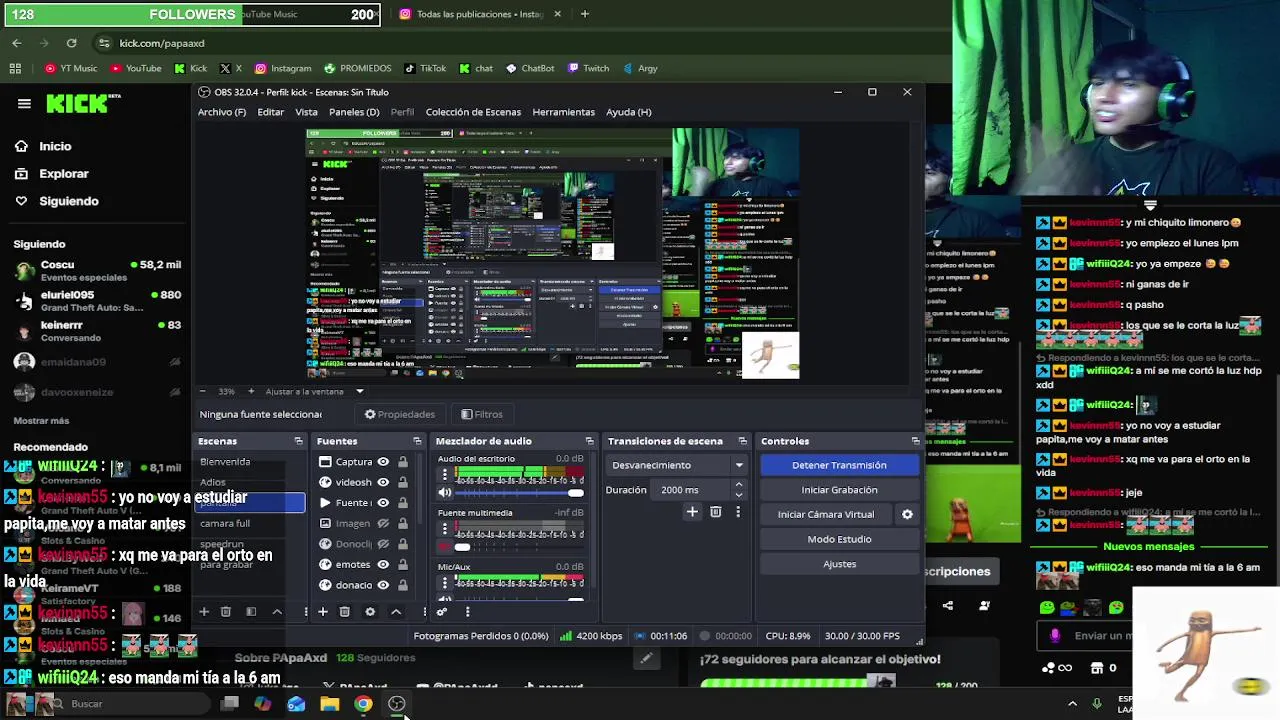Add a new scene with the plus icon
Image resolution: width=1280 pixels, height=720 pixels.
click(x=204, y=612)
